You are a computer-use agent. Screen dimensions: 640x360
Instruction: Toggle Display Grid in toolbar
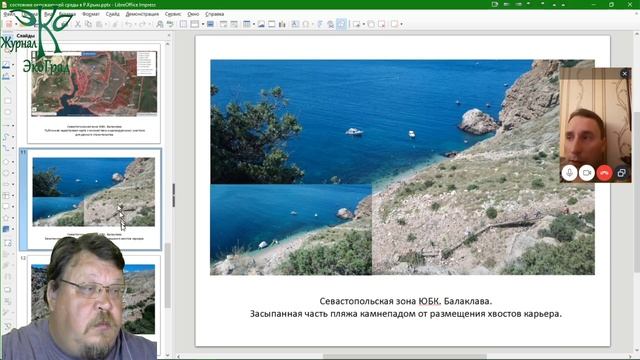coord(183,24)
